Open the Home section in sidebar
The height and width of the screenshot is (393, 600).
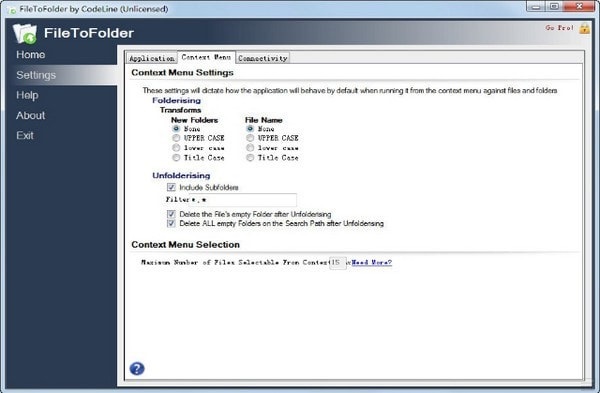point(31,55)
